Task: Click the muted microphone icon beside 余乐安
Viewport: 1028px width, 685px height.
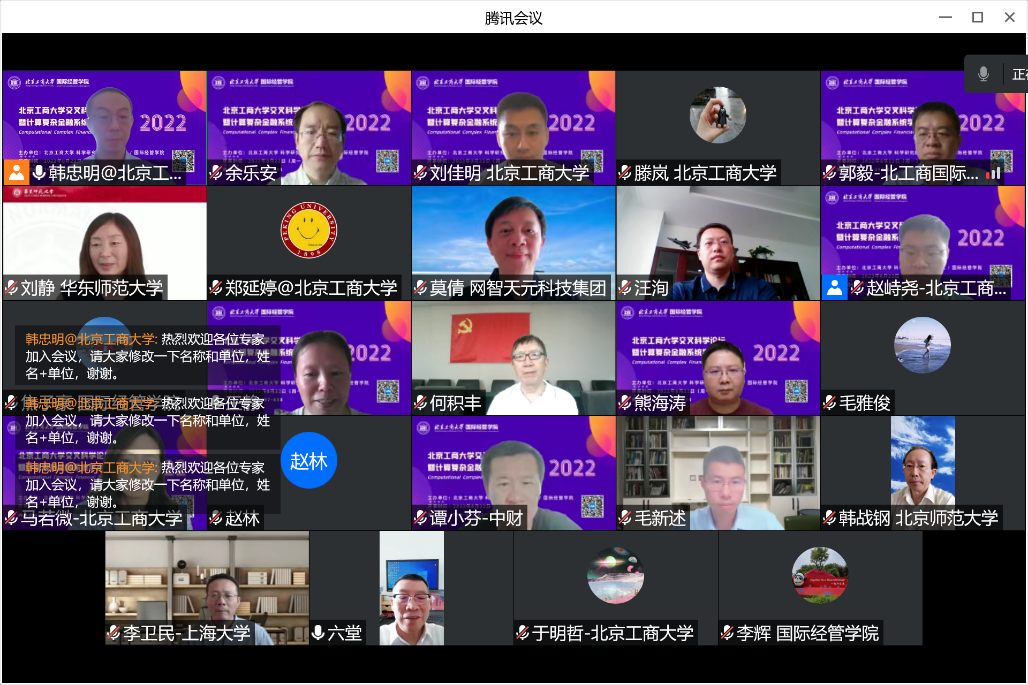Action: [x=216, y=173]
